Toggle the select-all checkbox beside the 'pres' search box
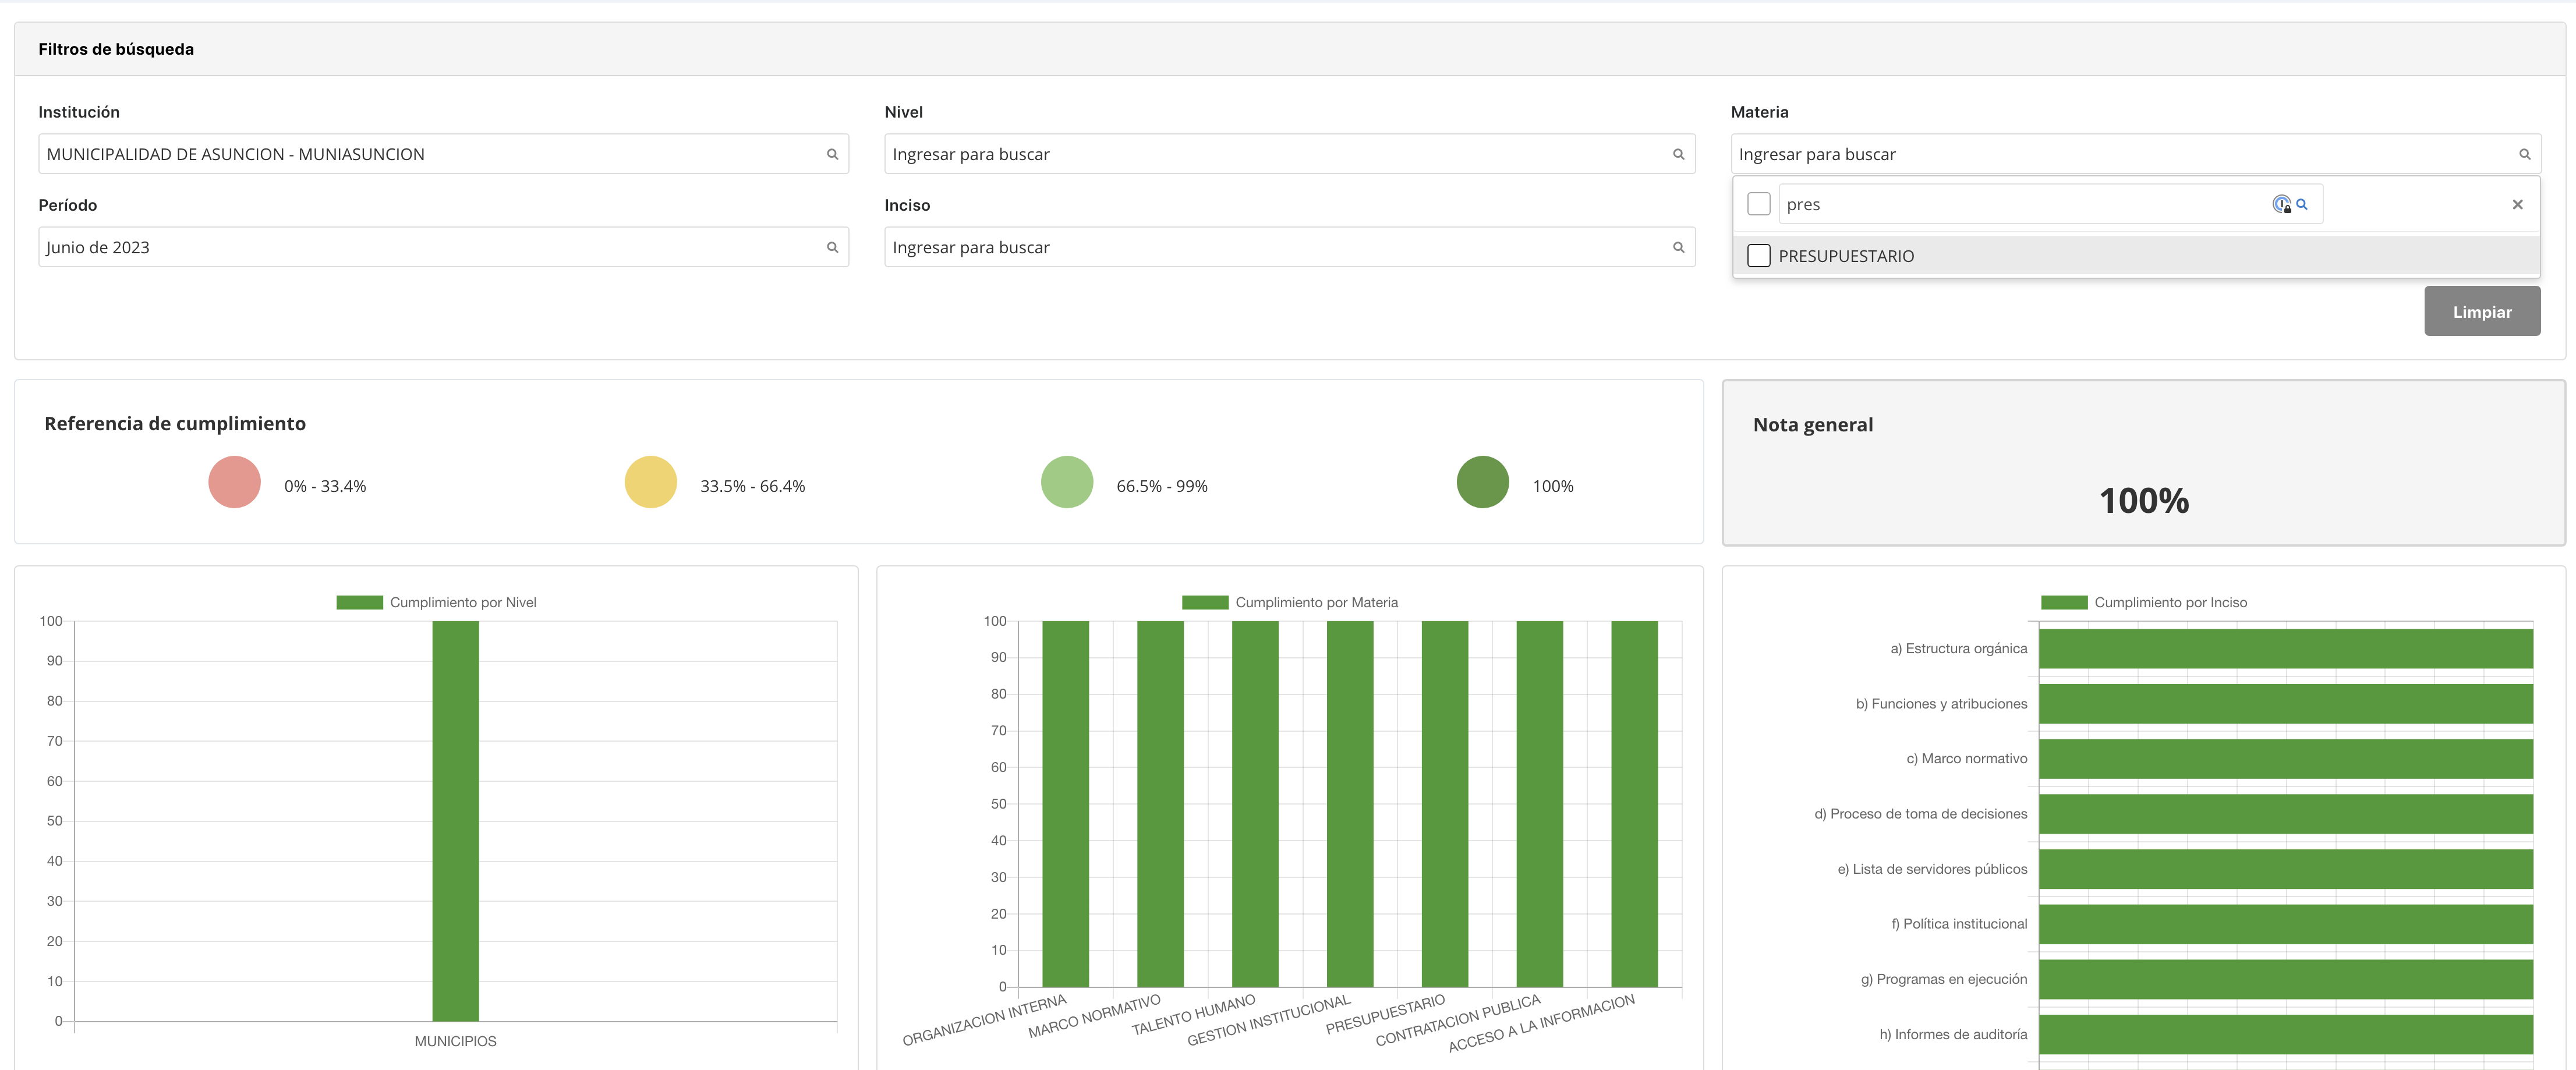This screenshot has width=2576, height=1070. tap(1758, 204)
